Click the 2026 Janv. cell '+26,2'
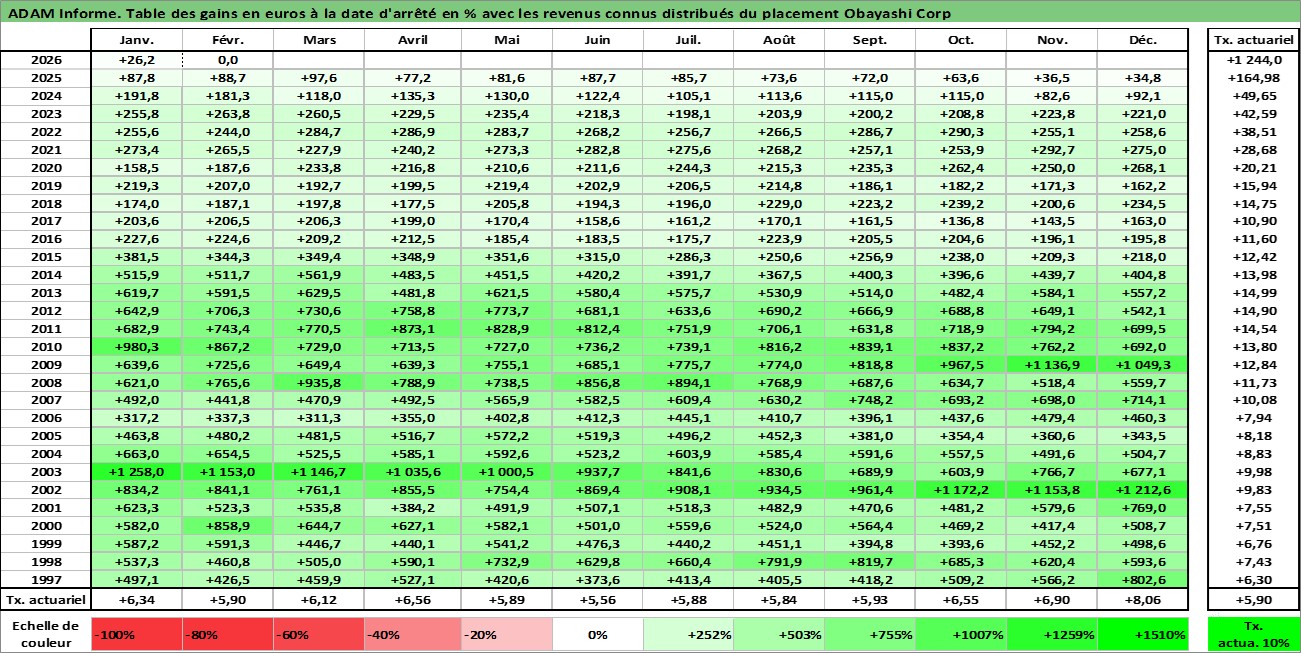1301x653 pixels. [136, 60]
